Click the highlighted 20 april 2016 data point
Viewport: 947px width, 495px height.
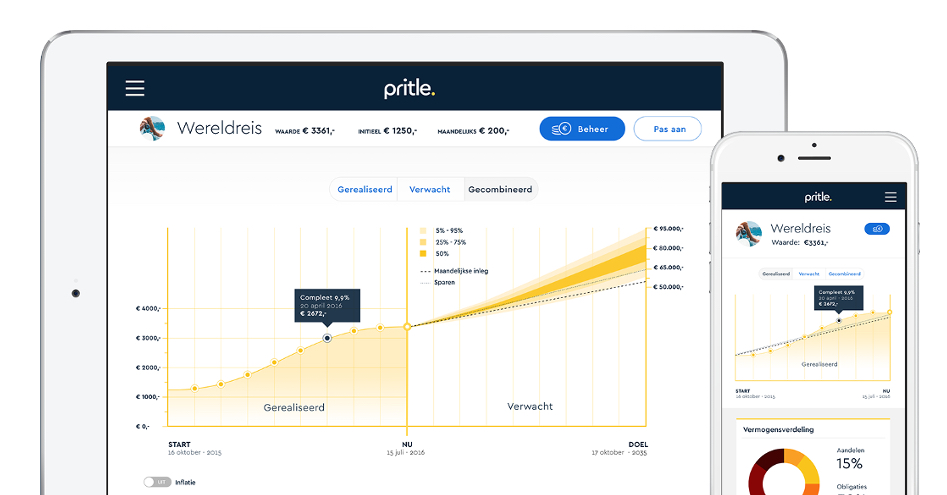327,338
